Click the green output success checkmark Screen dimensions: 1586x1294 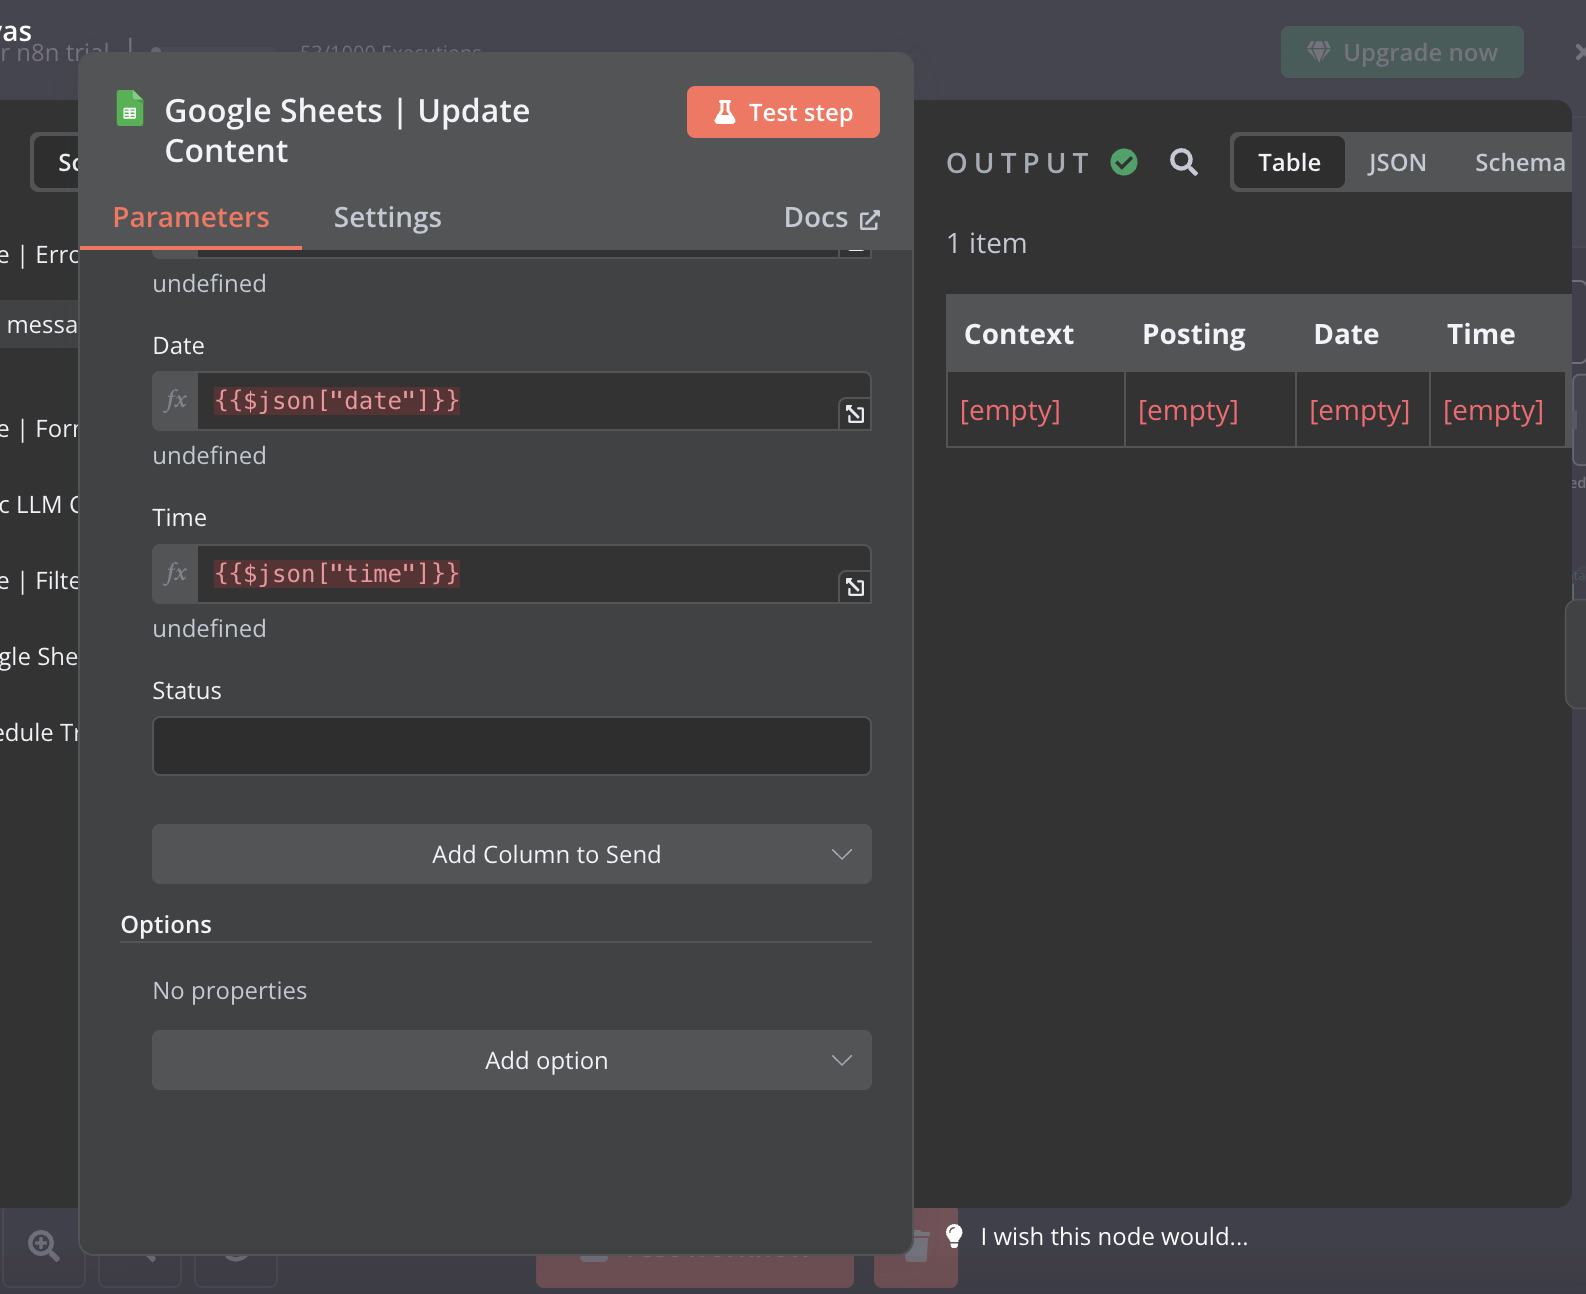1124,162
